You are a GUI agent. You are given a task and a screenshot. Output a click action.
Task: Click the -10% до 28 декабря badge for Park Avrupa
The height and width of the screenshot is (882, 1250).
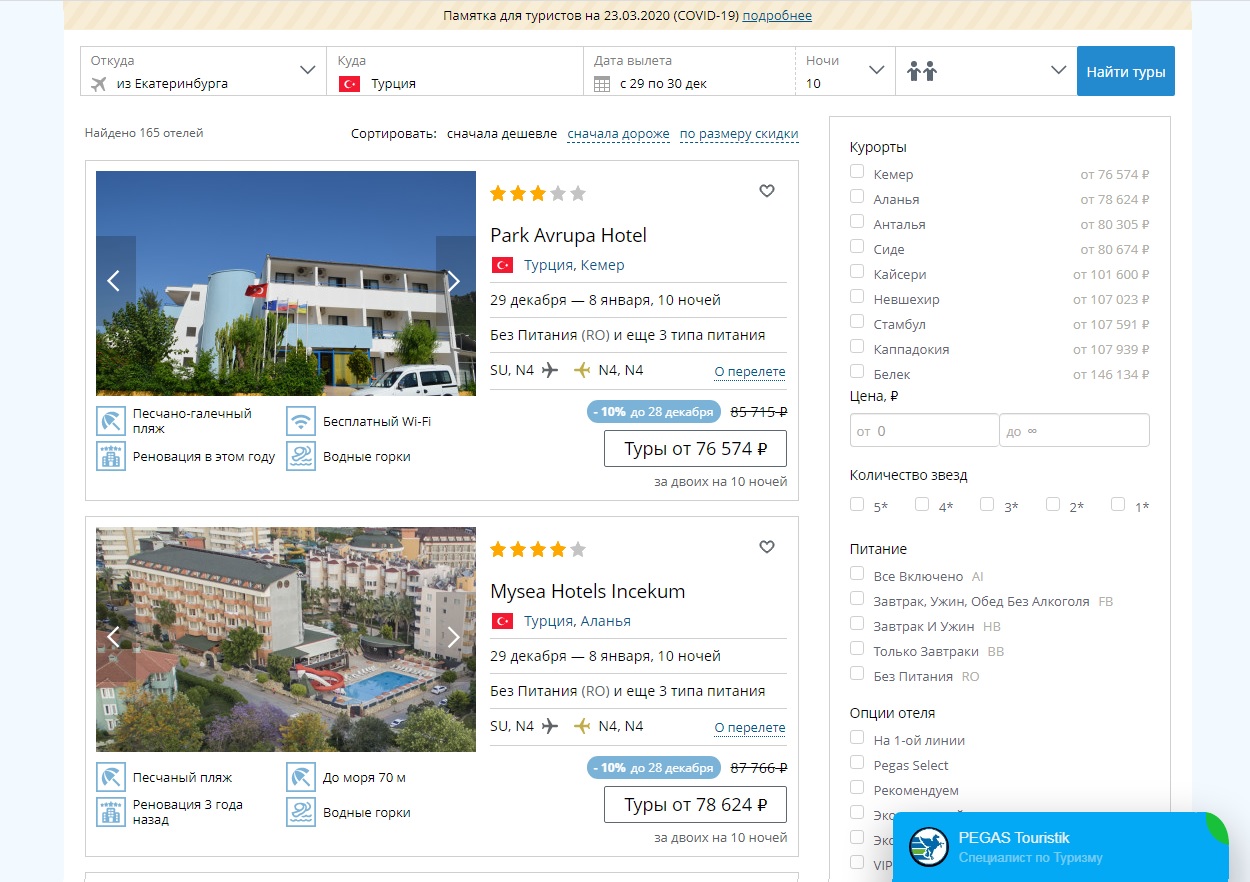pos(653,411)
